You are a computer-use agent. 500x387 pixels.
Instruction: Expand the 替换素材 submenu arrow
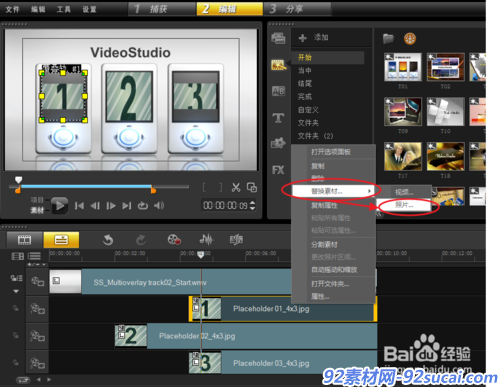tap(369, 191)
